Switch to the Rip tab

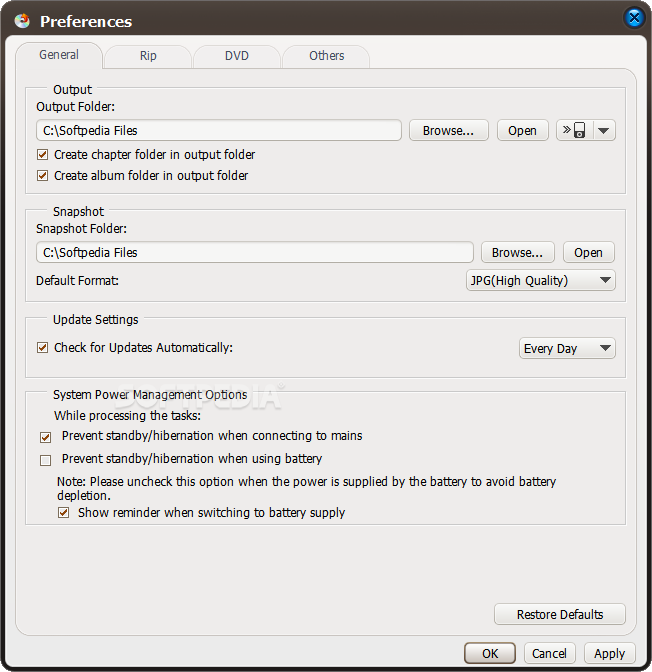click(x=148, y=56)
